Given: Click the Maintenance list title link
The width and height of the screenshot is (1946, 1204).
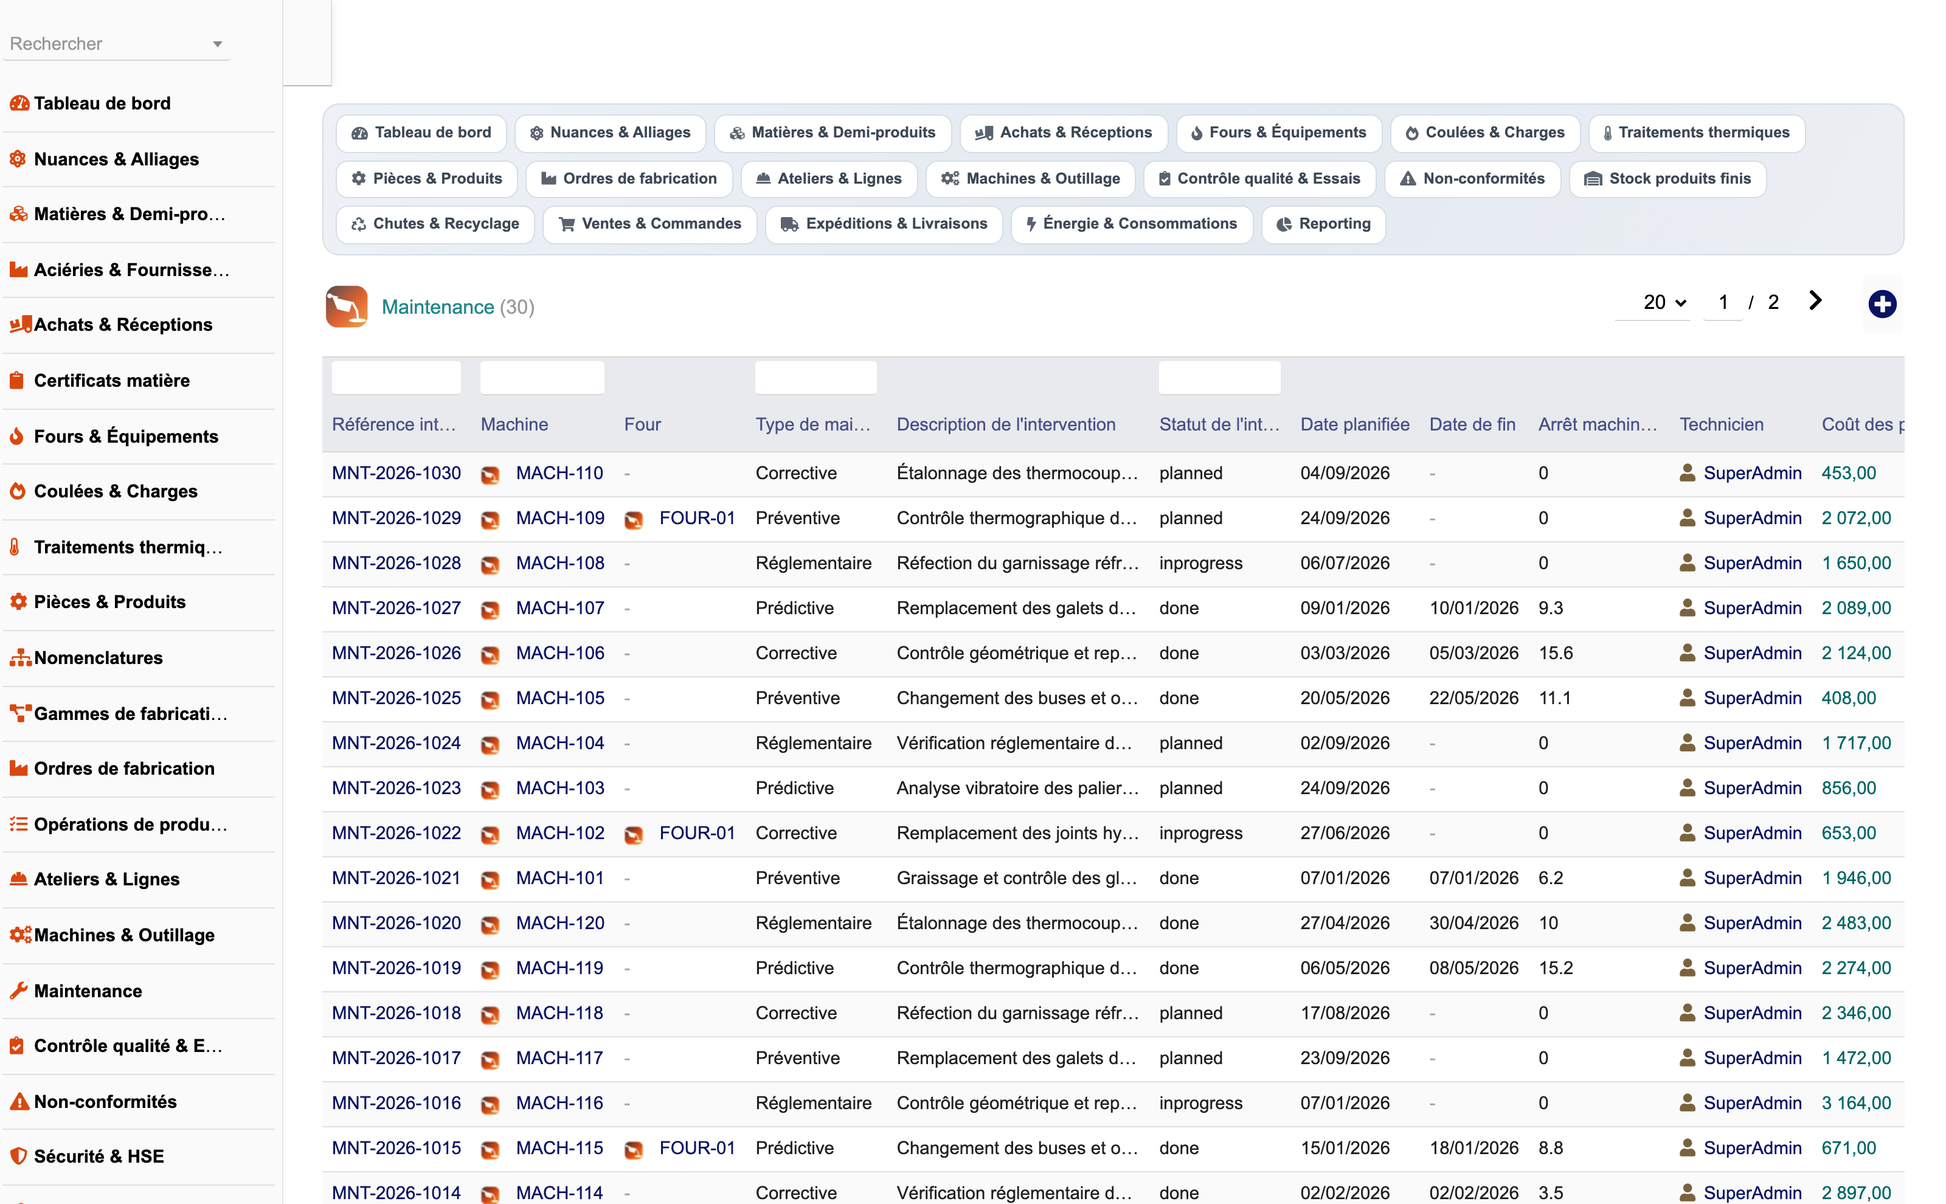Looking at the screenshot, I should (438, 307).
